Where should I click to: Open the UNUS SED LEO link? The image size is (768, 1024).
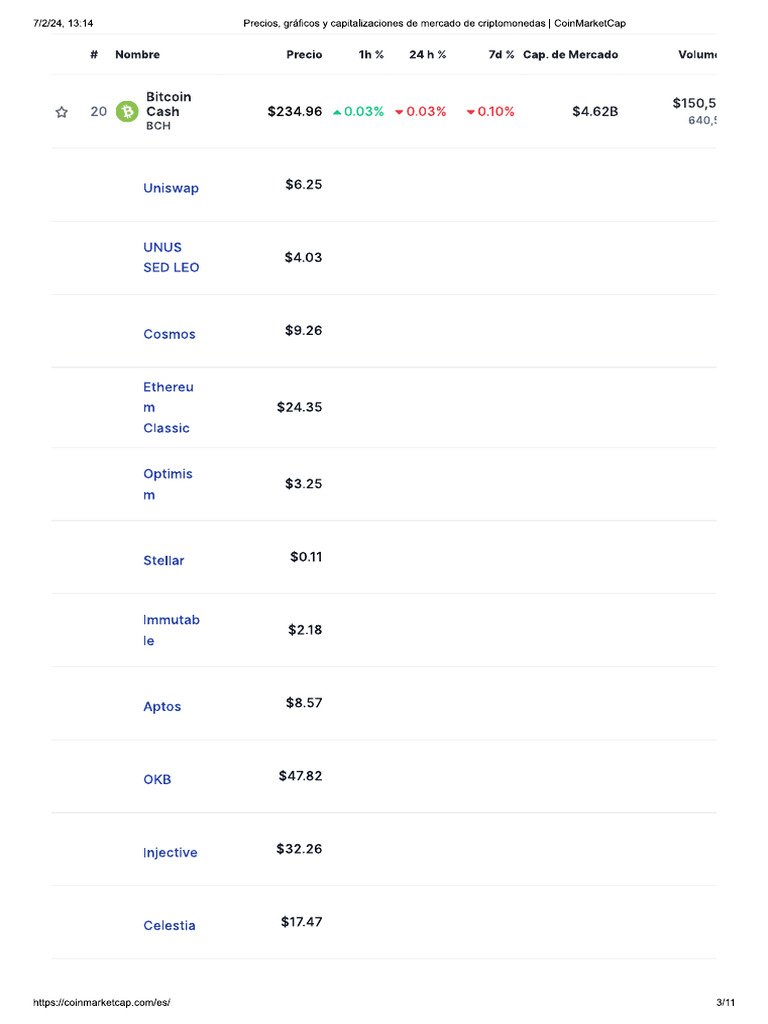point(171,257)
